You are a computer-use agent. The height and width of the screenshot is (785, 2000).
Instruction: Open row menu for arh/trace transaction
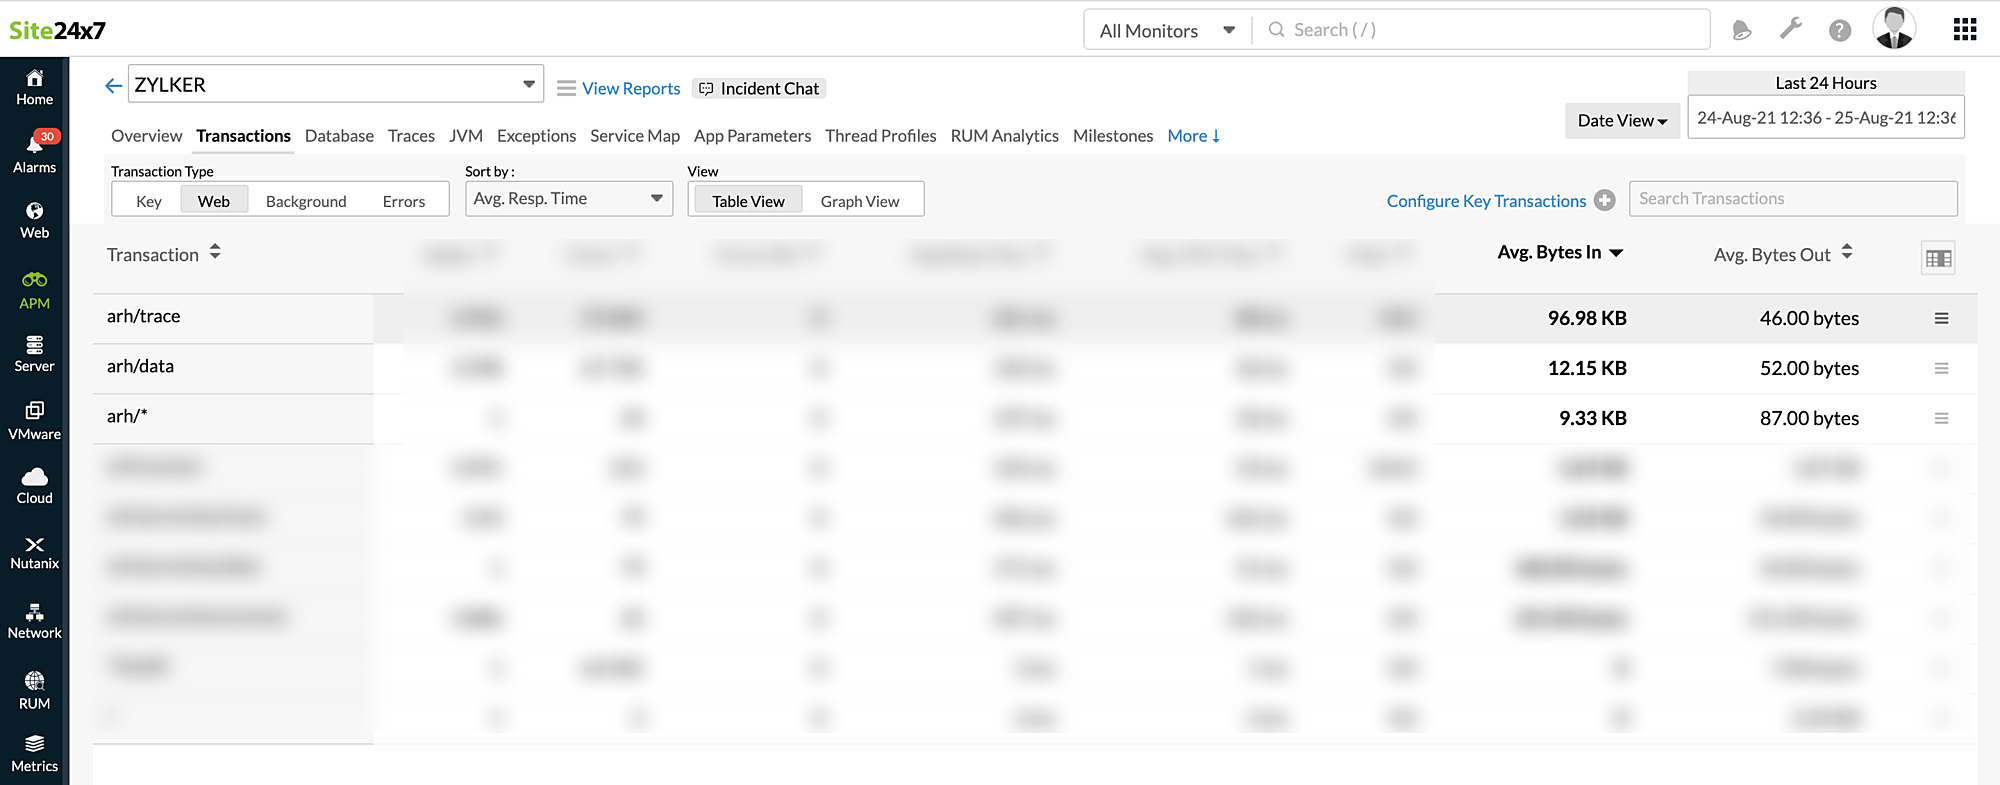tap(1941, 318)
